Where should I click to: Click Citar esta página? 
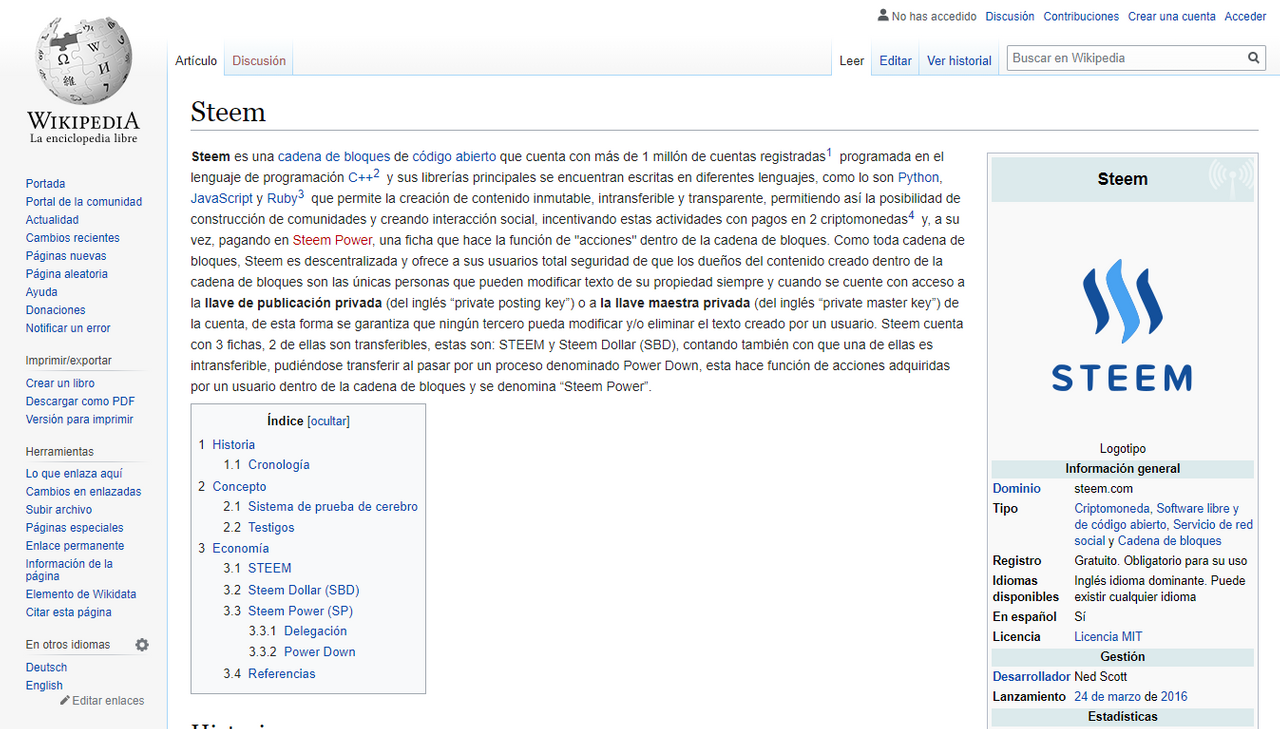(69, 612)
